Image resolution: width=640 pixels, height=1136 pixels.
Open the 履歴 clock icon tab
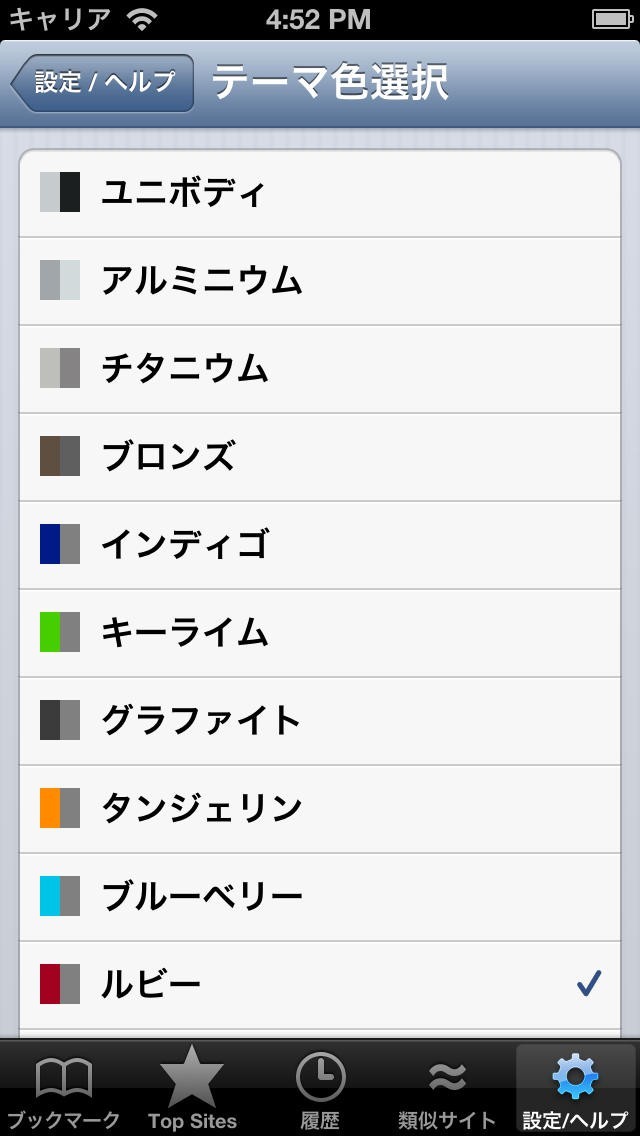click(320, 1078)
